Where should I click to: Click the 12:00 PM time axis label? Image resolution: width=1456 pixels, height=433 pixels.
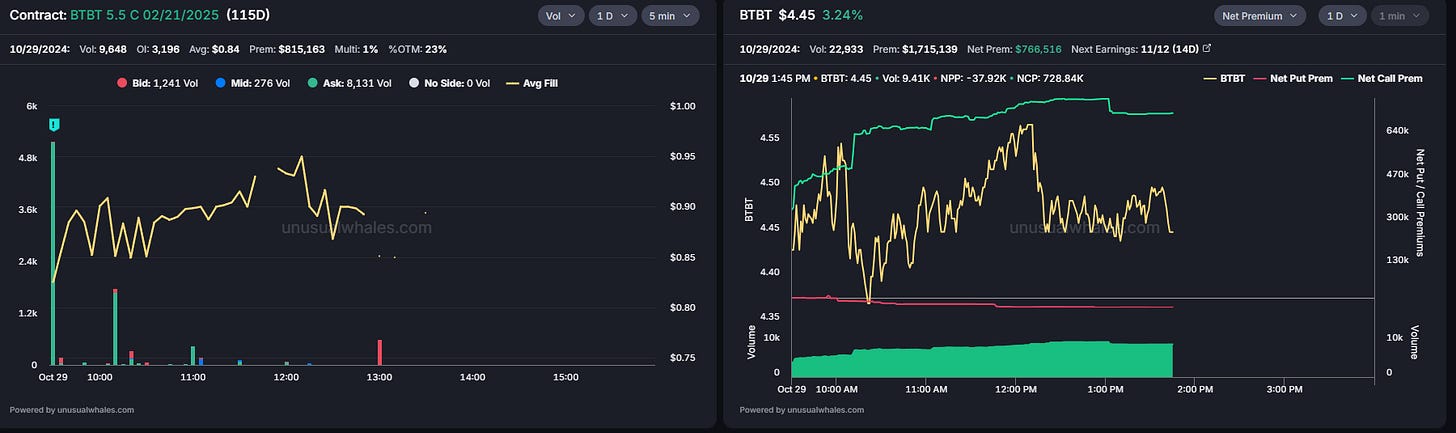click(x=1016, y=388)
